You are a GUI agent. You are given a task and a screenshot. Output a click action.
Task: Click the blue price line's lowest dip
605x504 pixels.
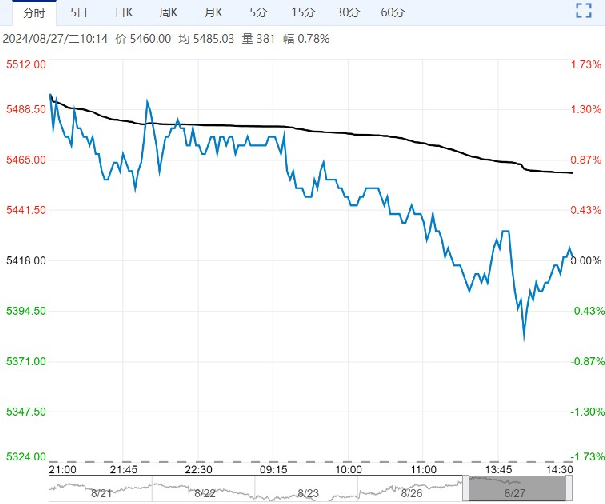tap(523, 338)
